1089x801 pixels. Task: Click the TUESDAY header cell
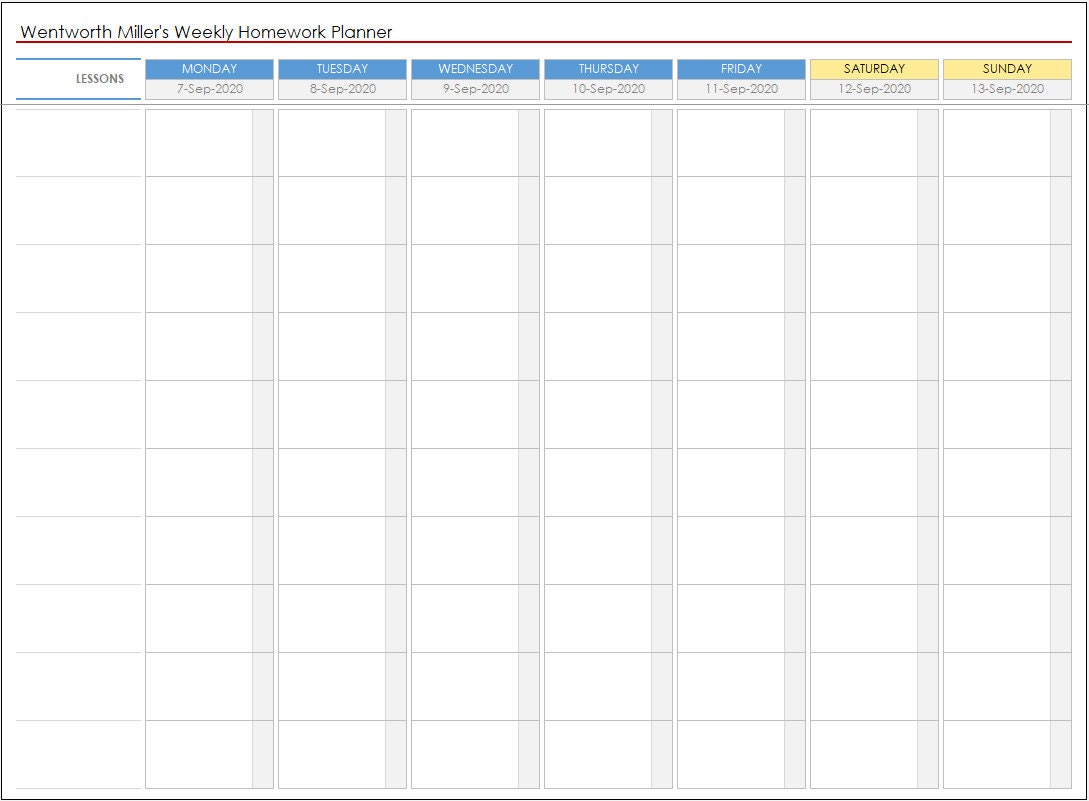(341, 69)
